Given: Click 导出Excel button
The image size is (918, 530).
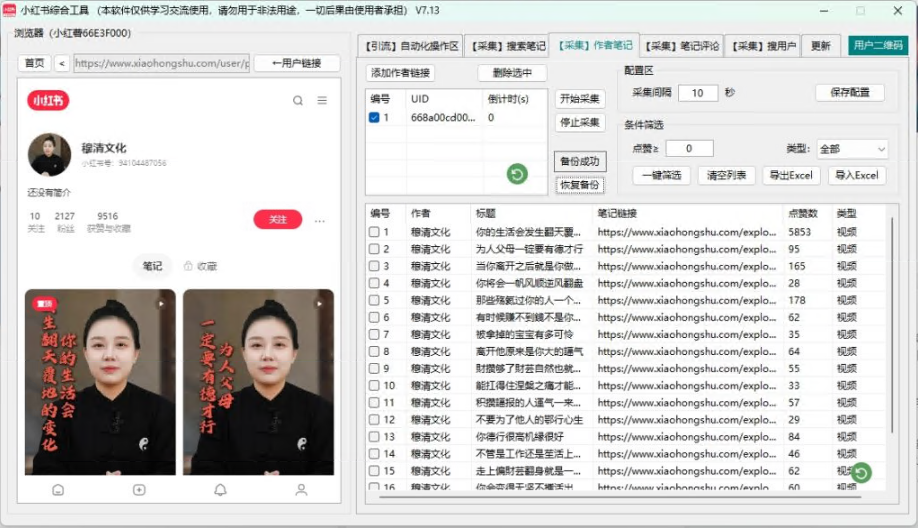Looking at the screenshot, I should point(791,175).
